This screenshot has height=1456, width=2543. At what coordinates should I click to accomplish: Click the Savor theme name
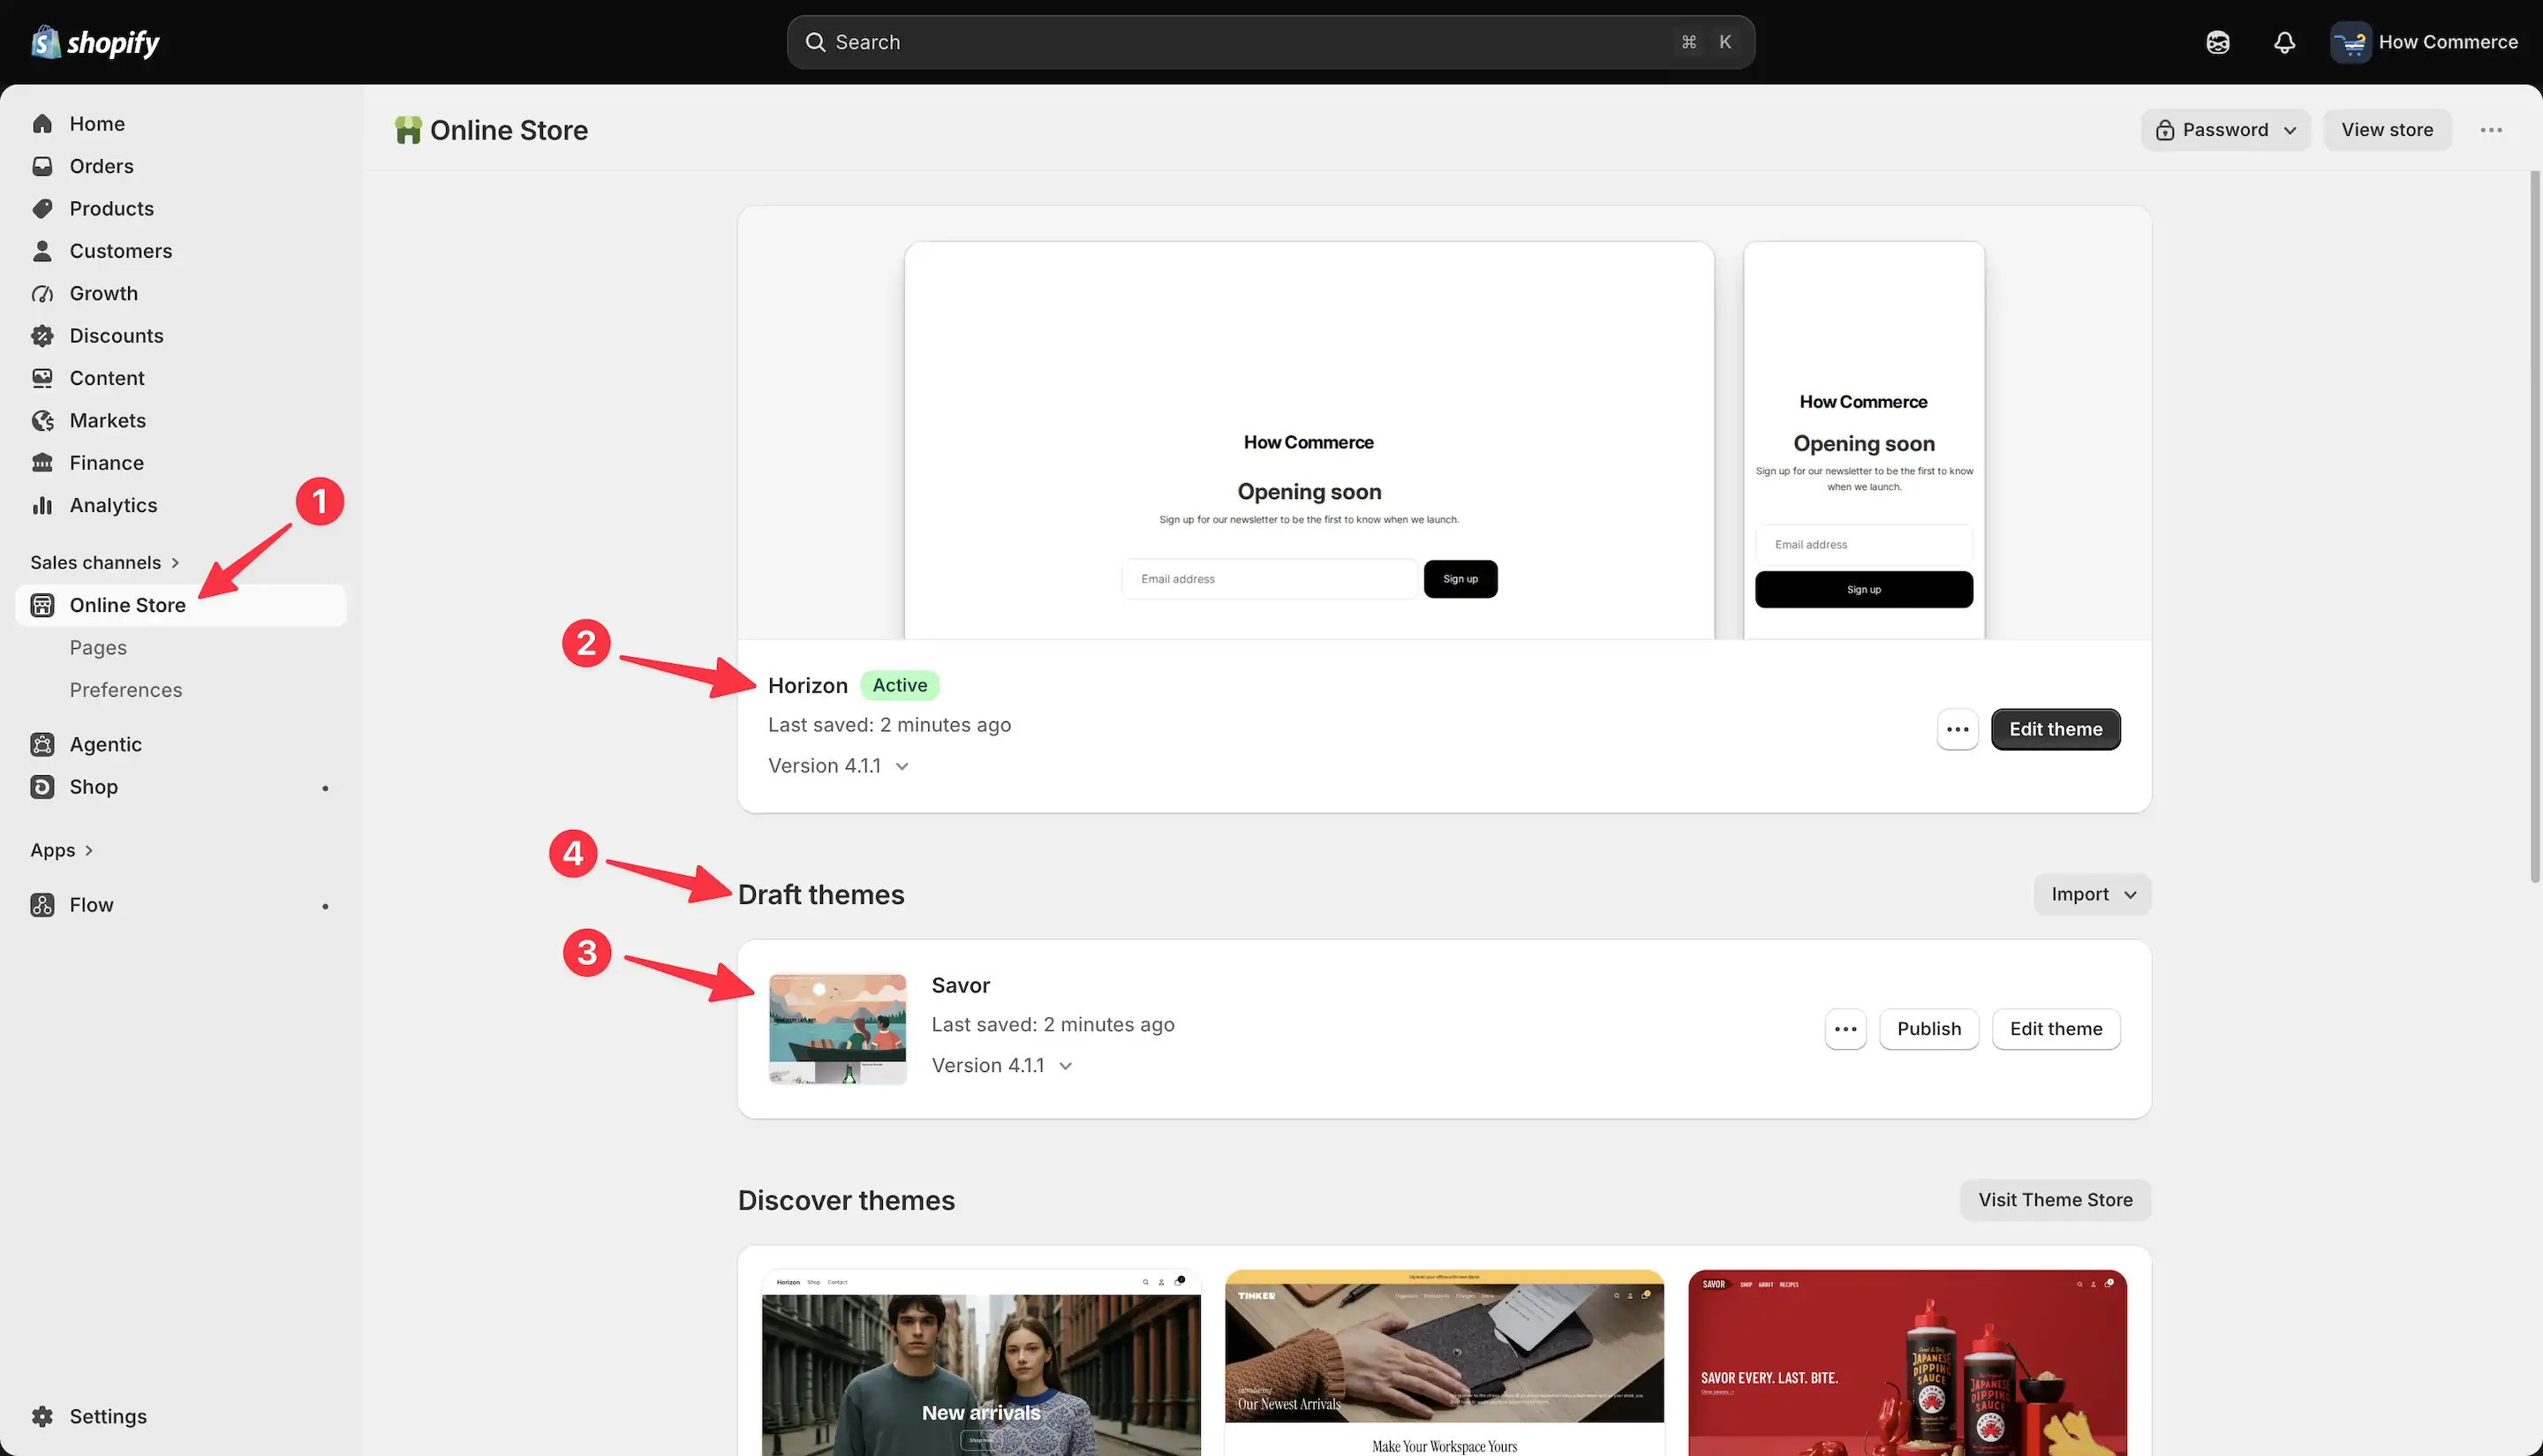(x=960, y=985)
